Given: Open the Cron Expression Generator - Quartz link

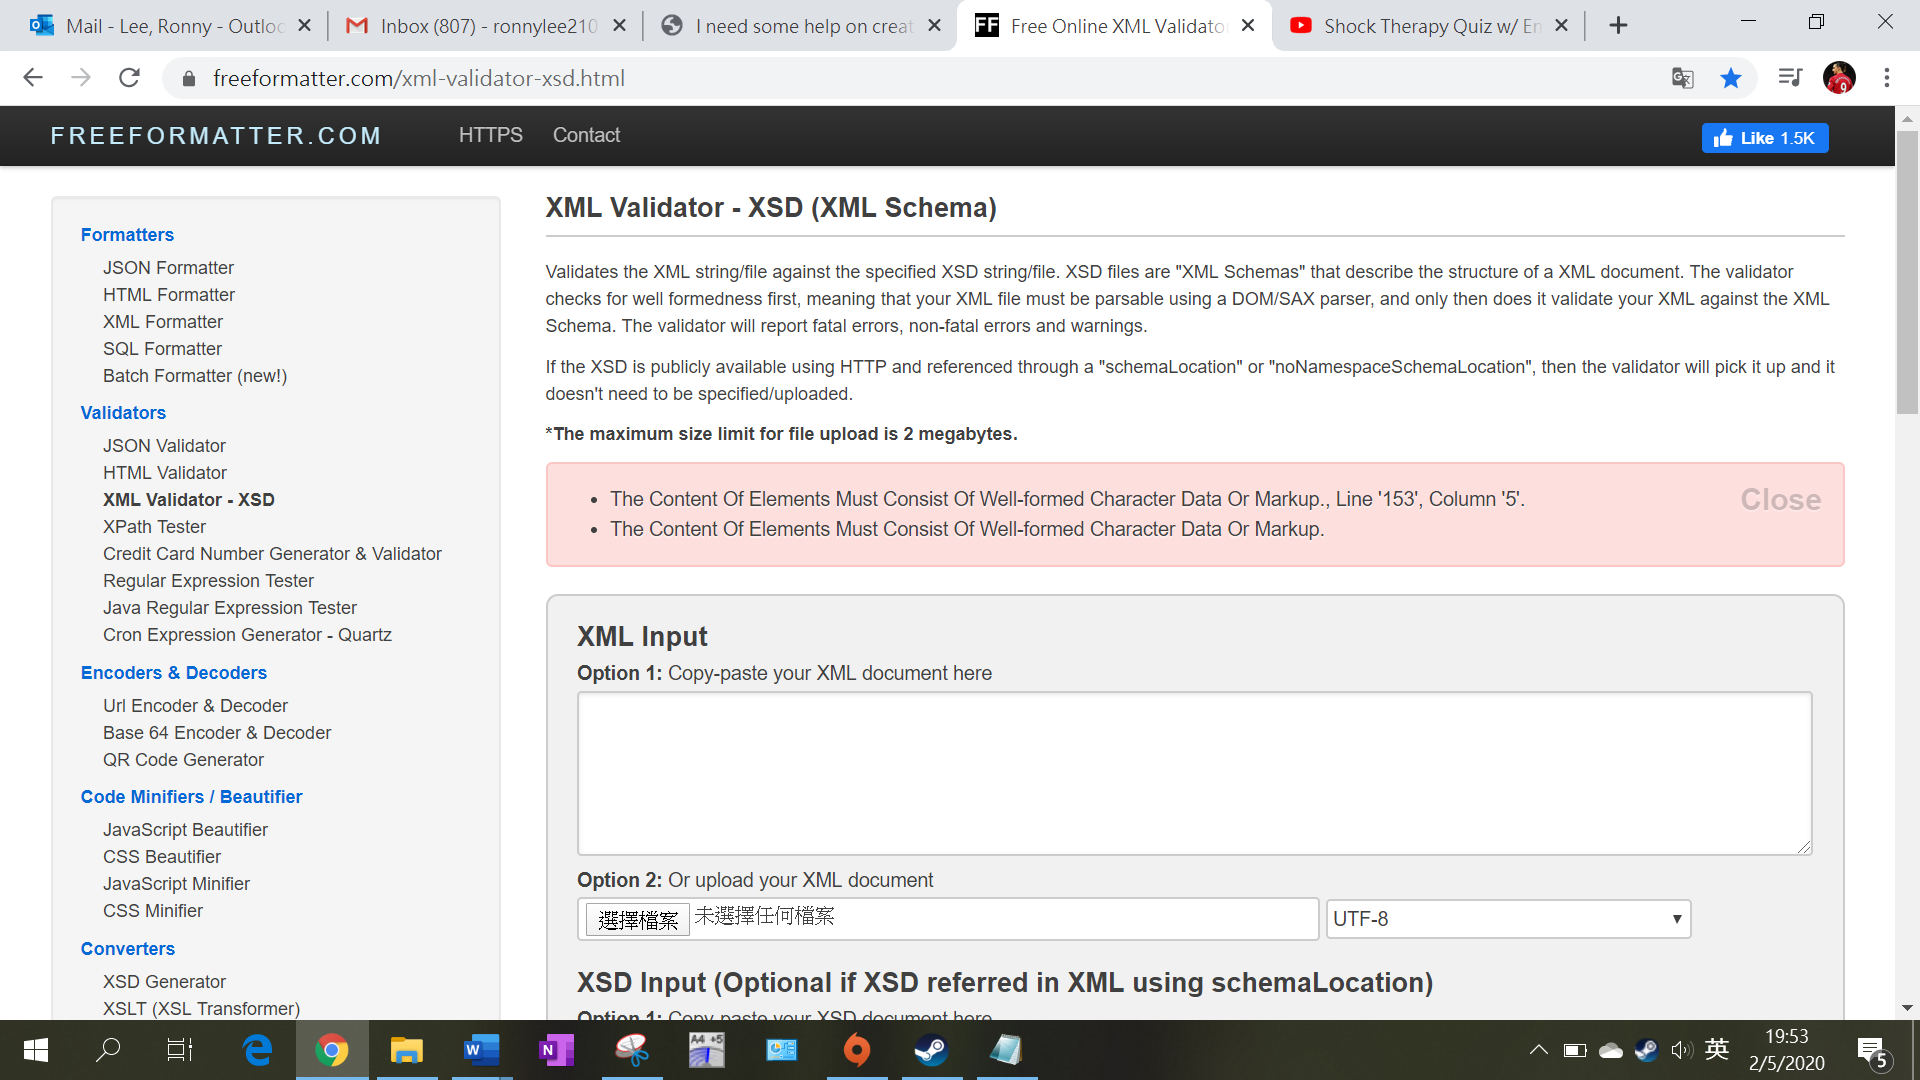Looking at the screenshot, I should coord(247,635).
